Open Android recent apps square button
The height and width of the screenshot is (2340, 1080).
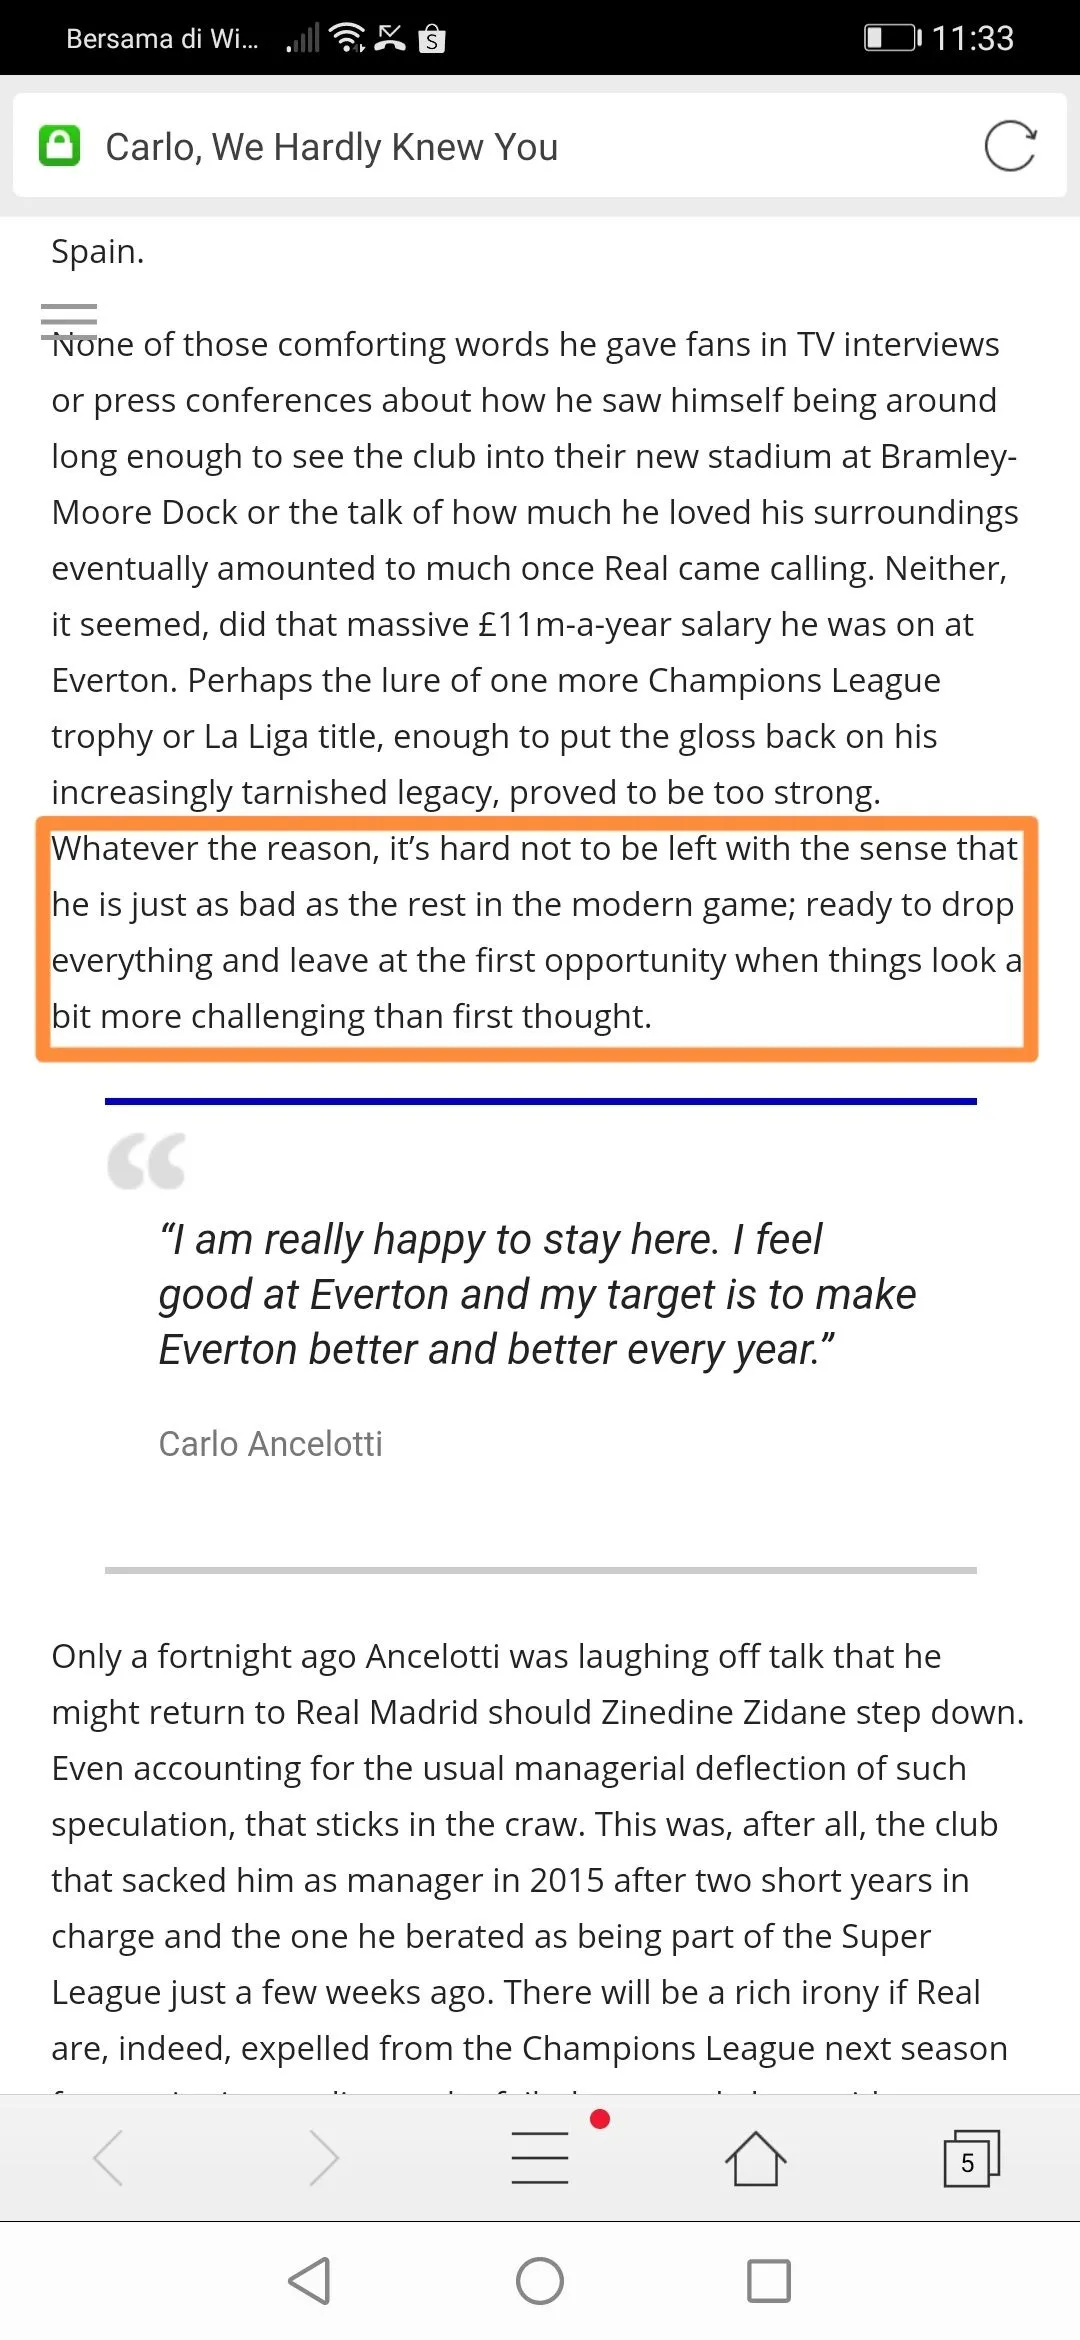click(x=769, y=2281)
